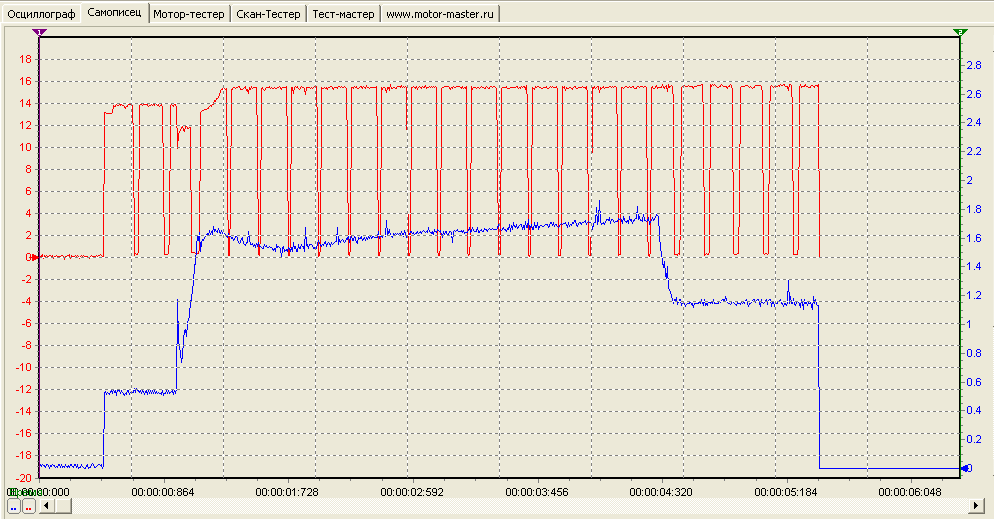Click the red axis value 16
Image resolution: width=994 pixels, height=519 pixels.
(25, 81)
